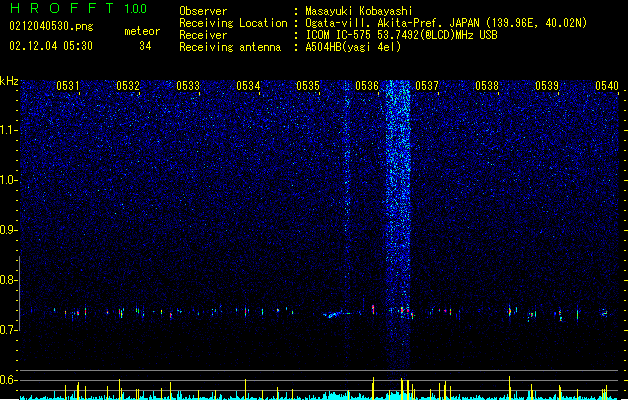629x400 pixels.
Task: Click time marker 0537
Action: (427, 86)
